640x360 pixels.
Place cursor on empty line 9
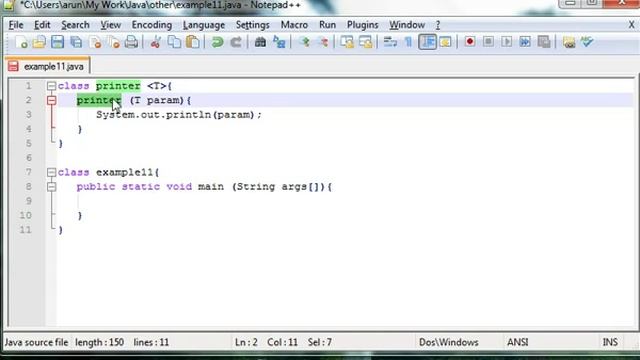click(x=345, y=201)
